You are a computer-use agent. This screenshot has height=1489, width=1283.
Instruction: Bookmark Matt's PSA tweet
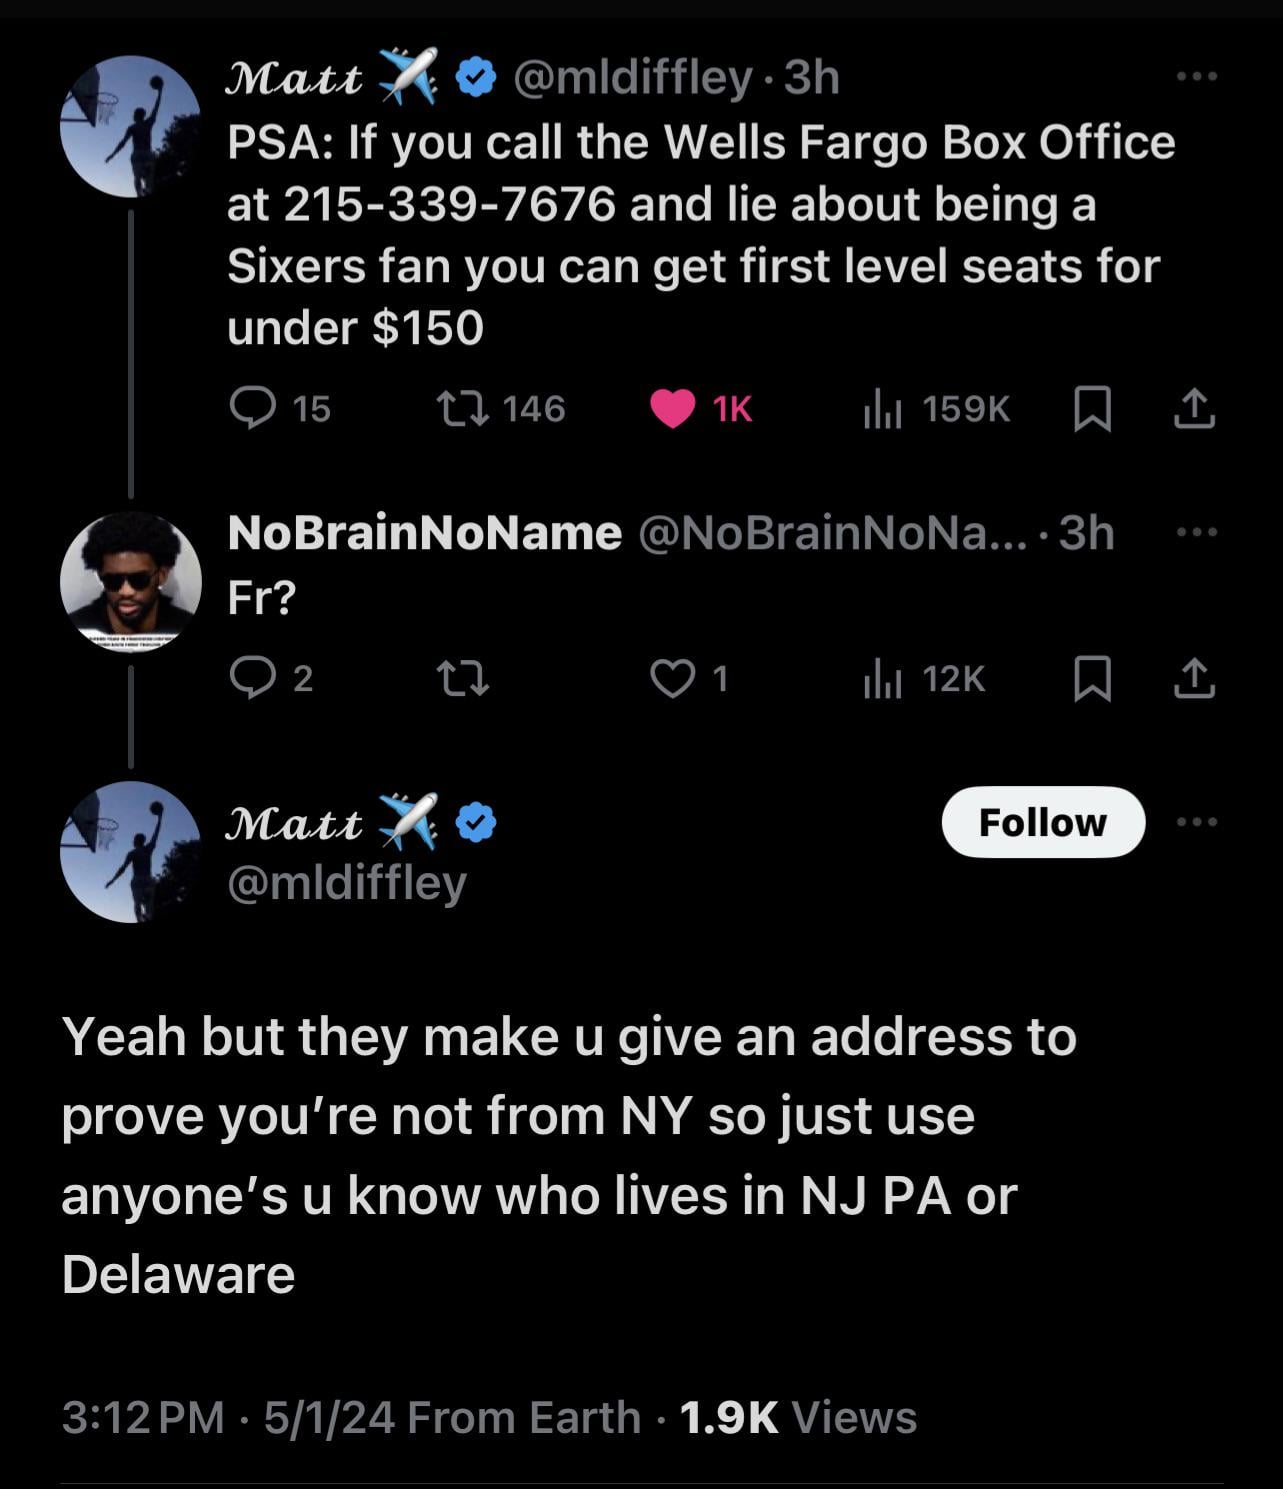[x=1092, y=409]
